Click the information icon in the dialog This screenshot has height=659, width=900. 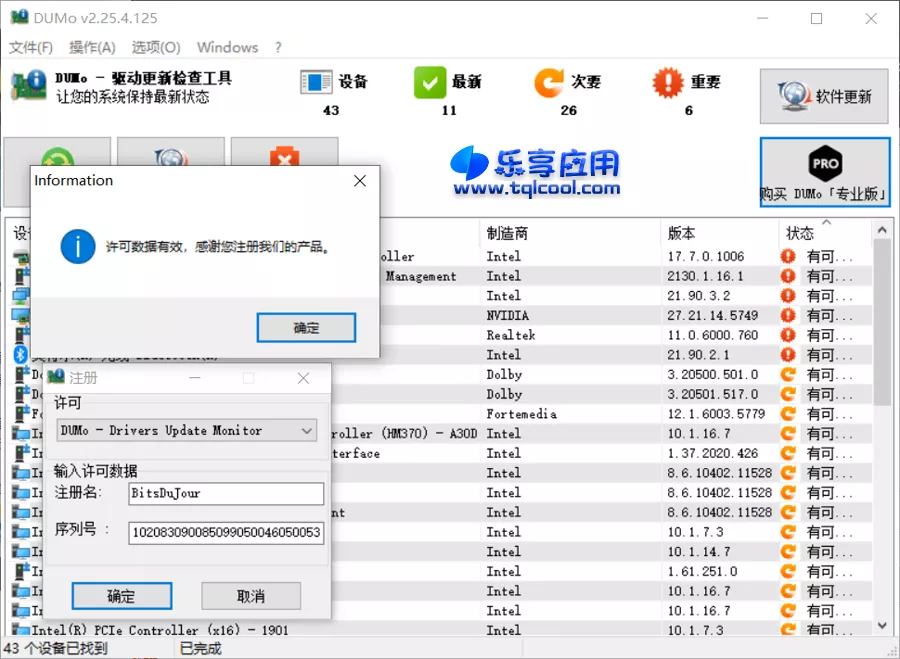[78, 247]
